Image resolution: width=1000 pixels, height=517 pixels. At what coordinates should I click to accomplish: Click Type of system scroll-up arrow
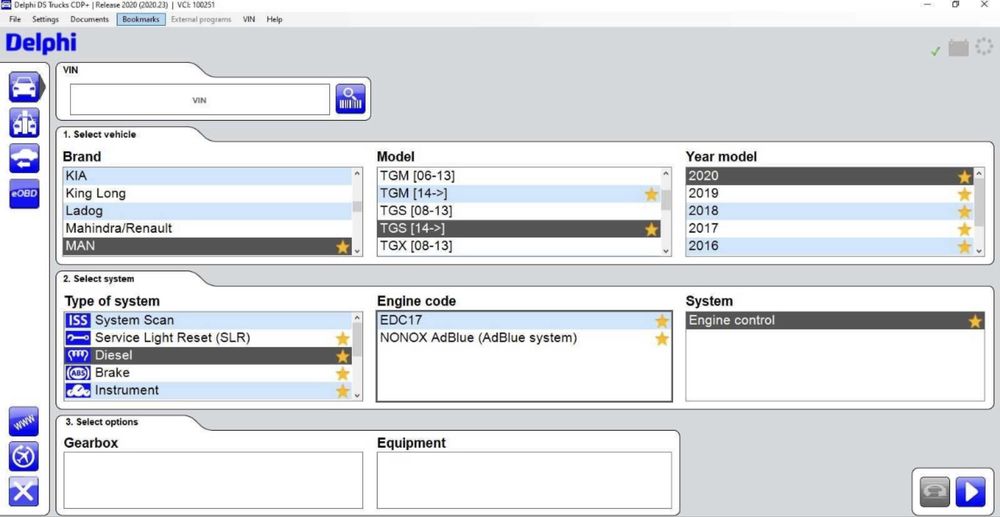[x=357, y=318]
